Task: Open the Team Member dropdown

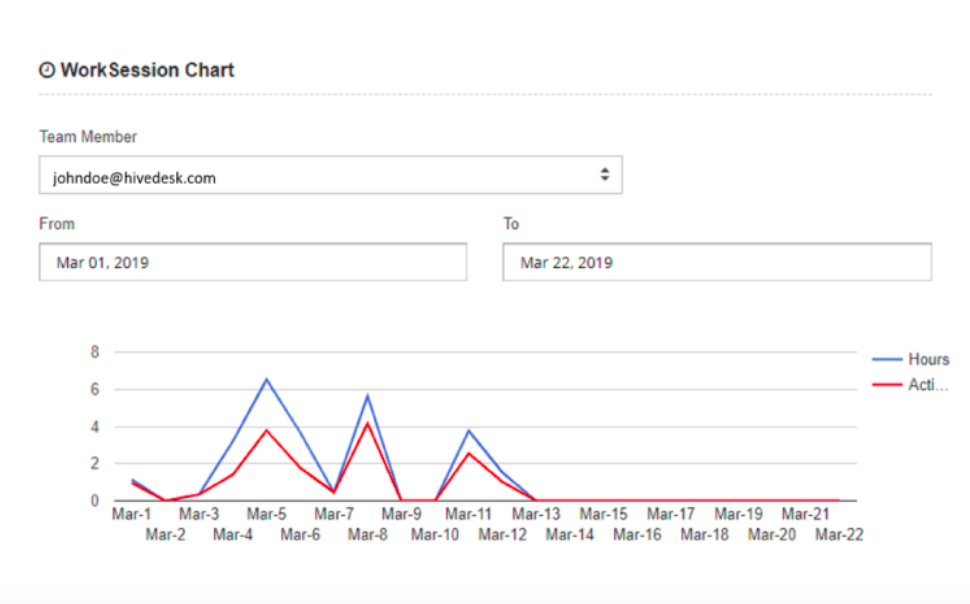Action: (x=330, y=175)
